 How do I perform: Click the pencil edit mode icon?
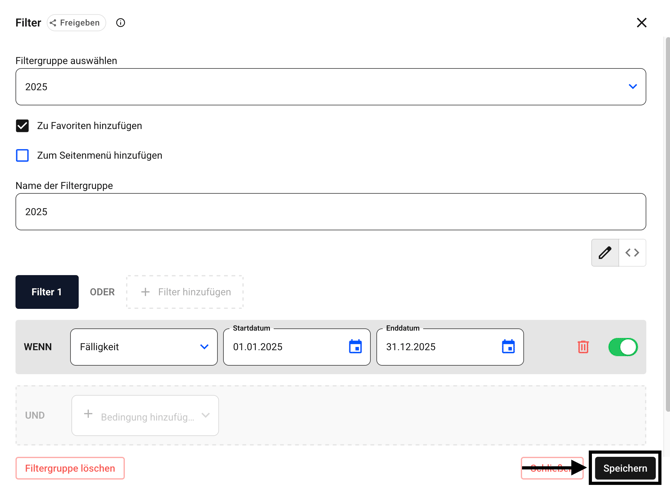[x=605, y=253]
